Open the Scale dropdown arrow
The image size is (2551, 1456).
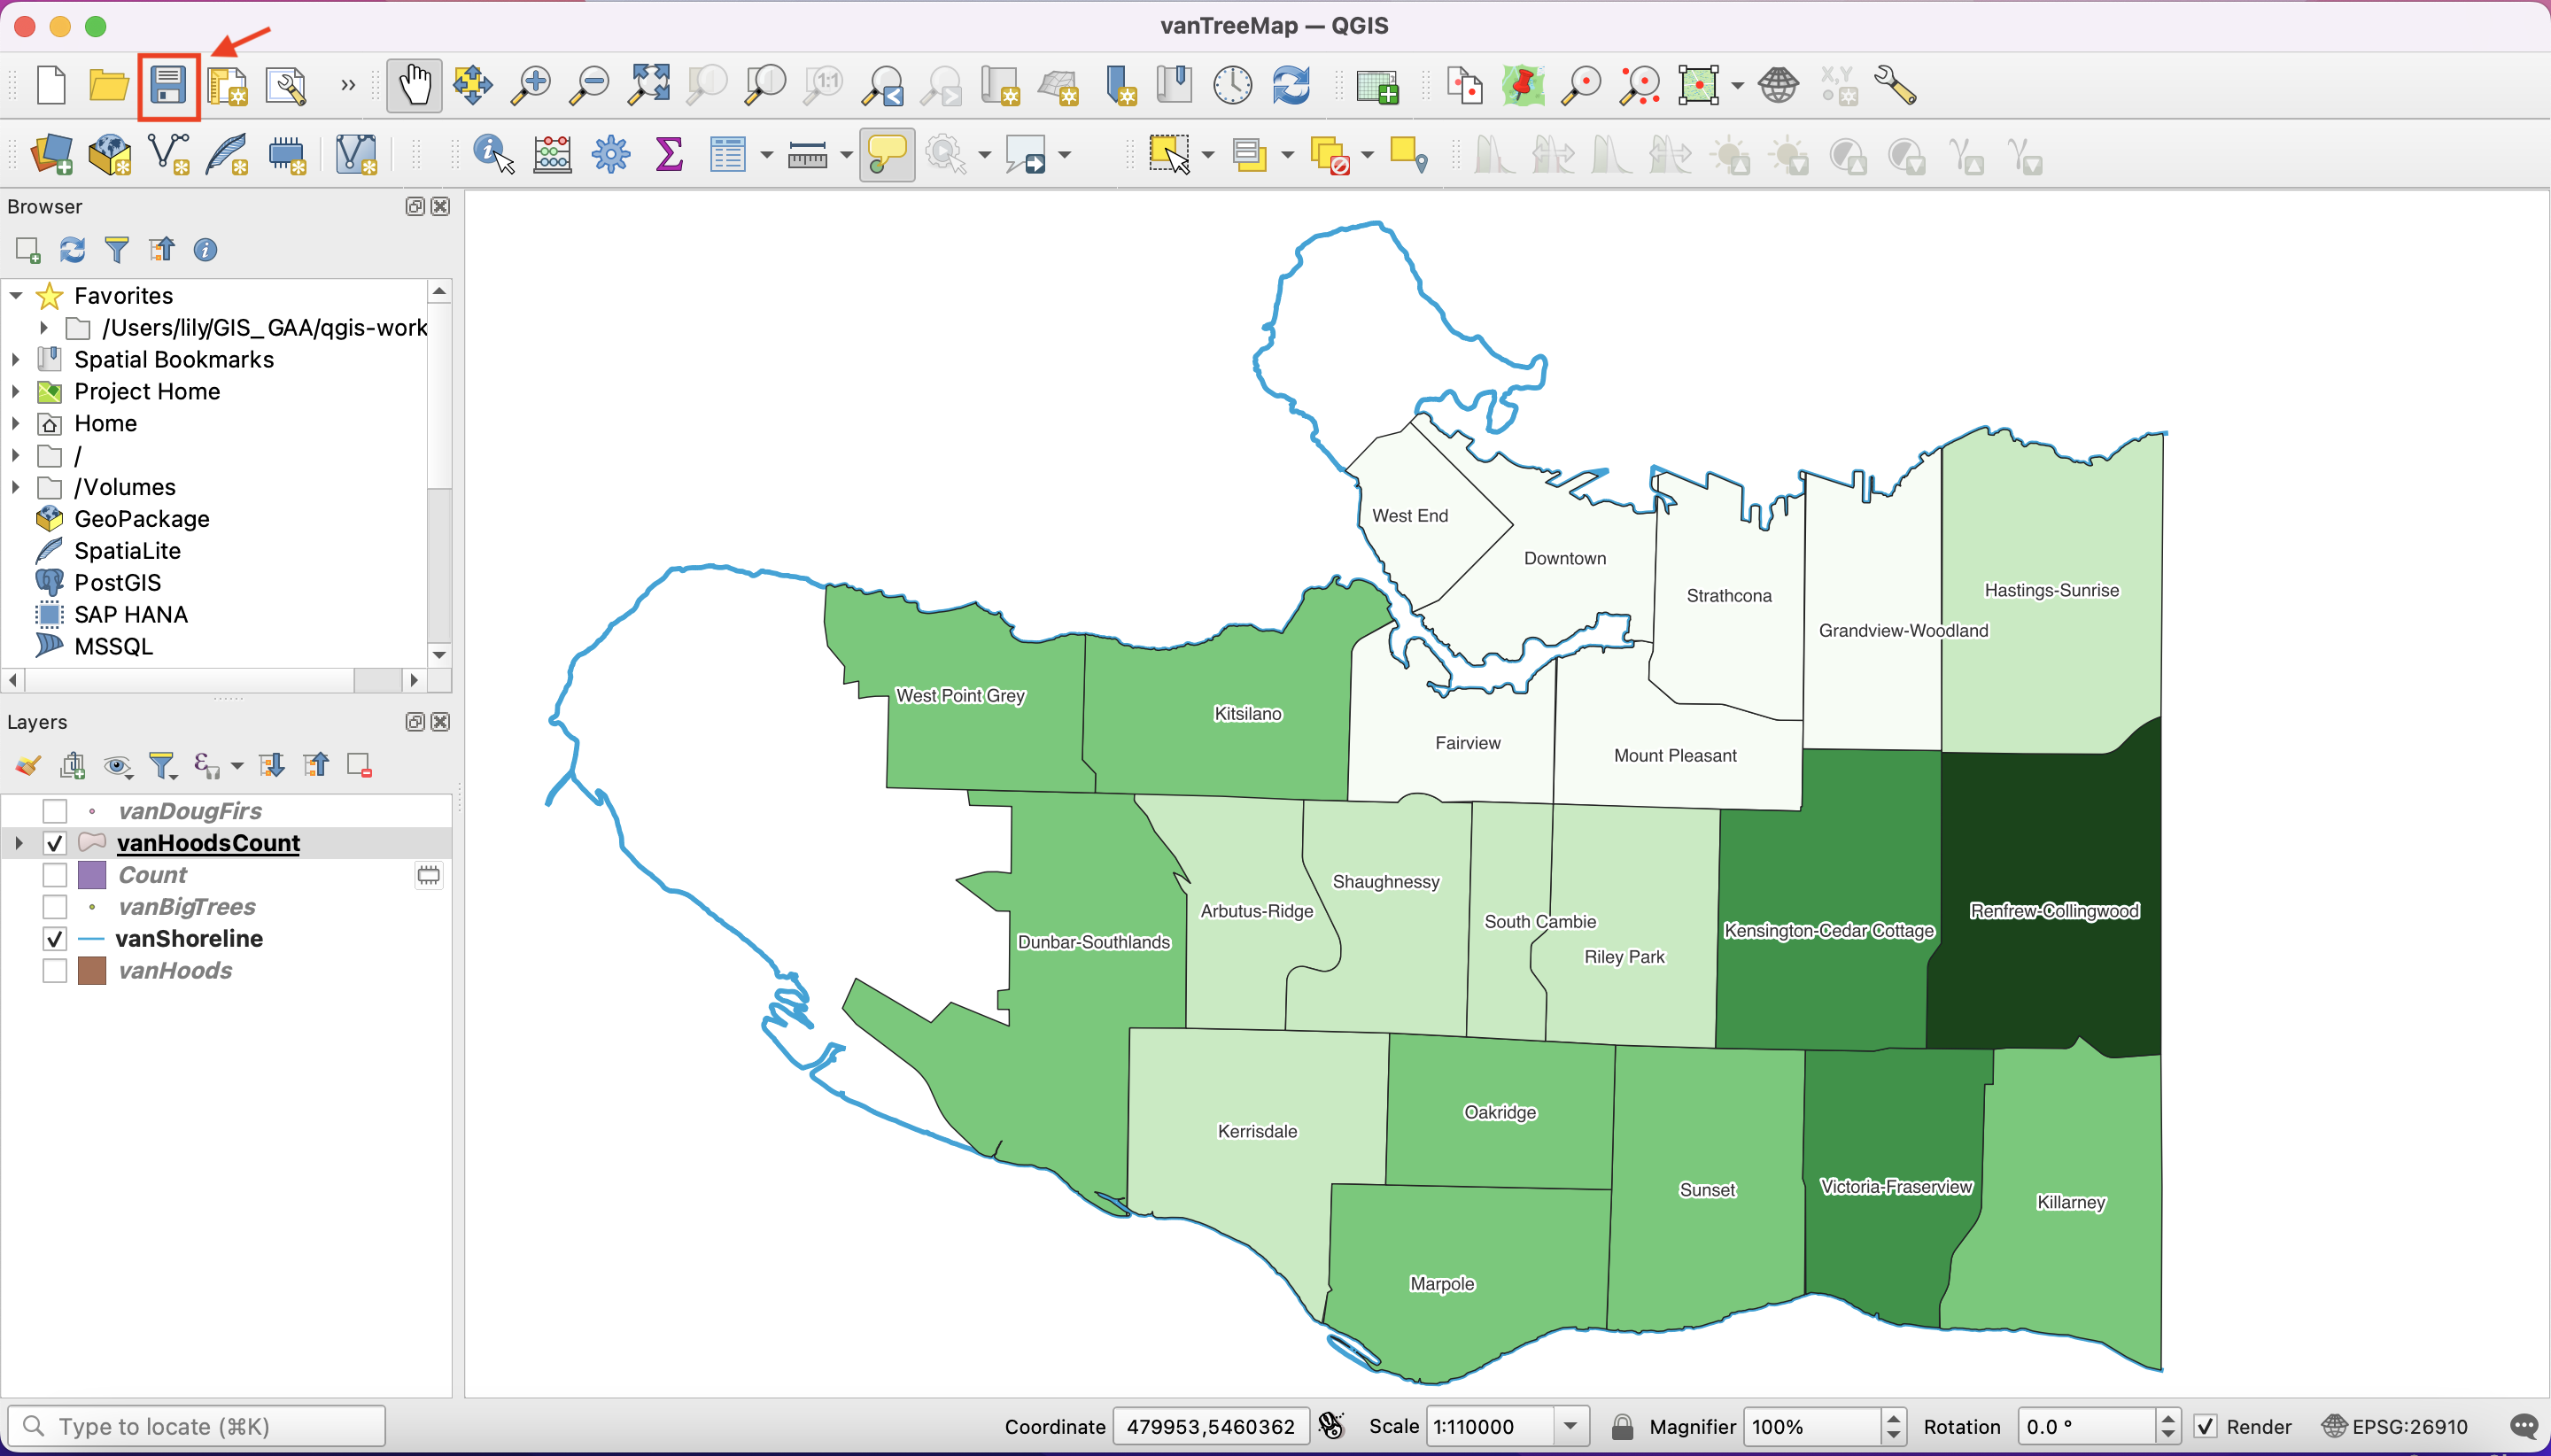coord(1570,1427)
